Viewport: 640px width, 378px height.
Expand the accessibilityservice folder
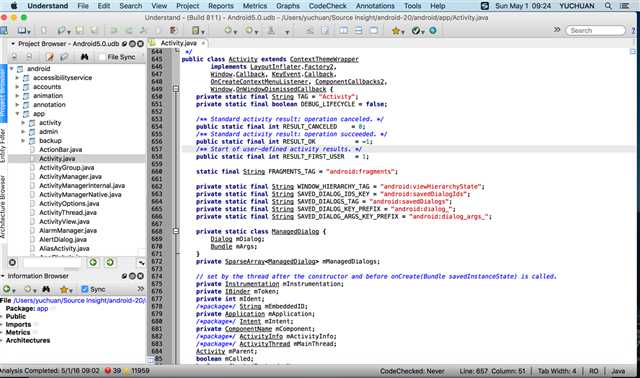click(x=17, y=78)
